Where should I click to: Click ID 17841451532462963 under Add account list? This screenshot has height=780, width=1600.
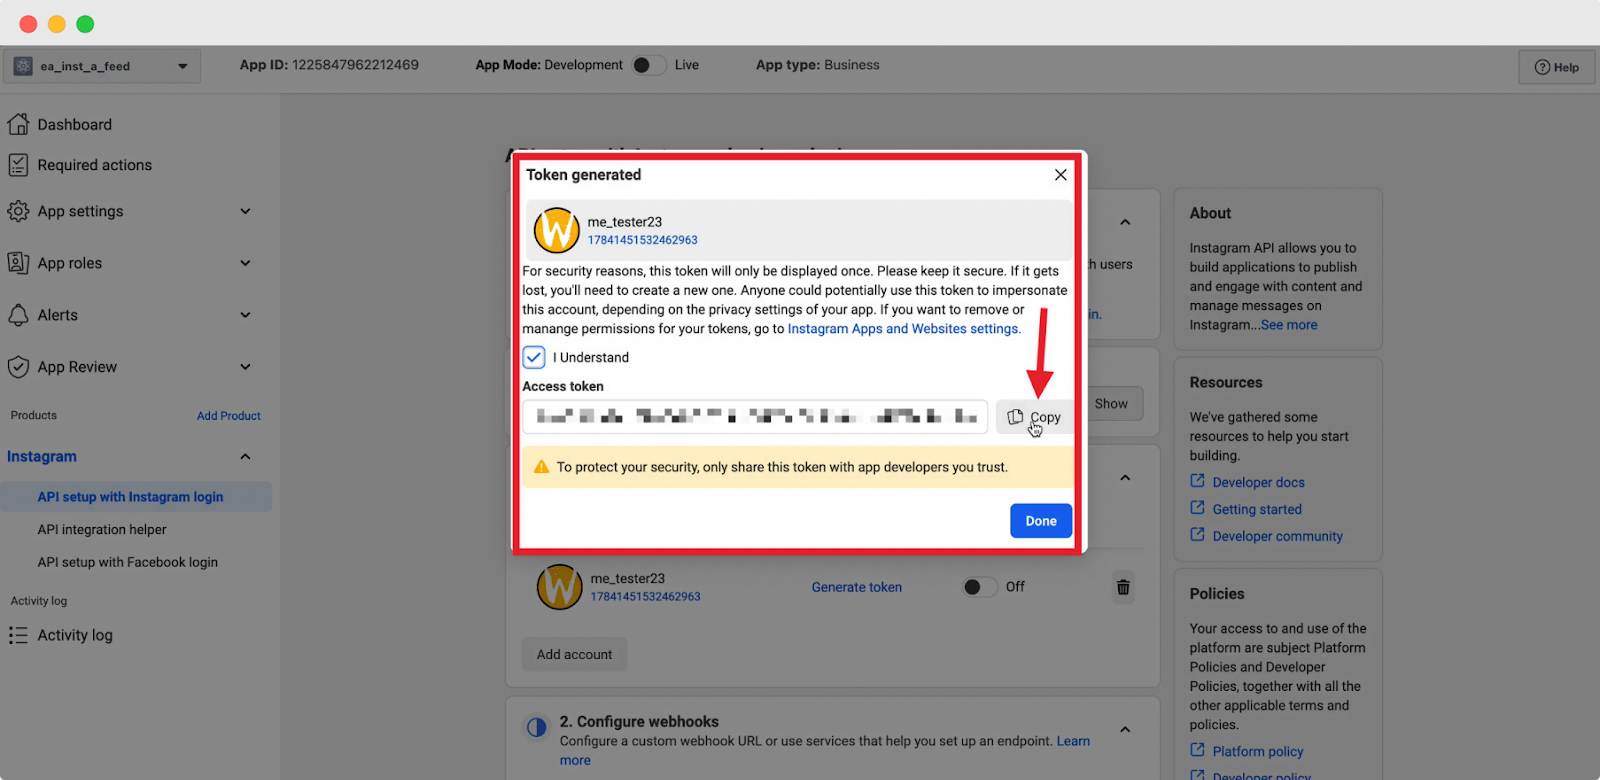tap(646, 596)
